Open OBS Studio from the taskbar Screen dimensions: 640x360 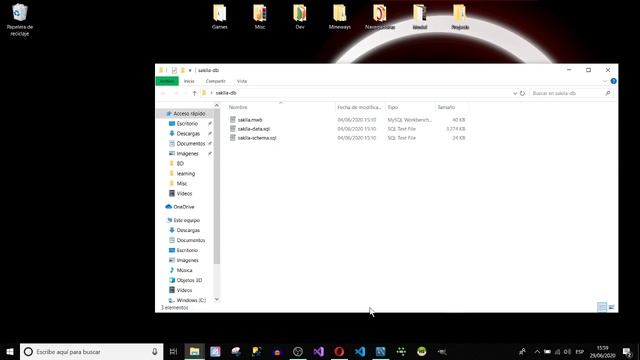pos(298,351)
